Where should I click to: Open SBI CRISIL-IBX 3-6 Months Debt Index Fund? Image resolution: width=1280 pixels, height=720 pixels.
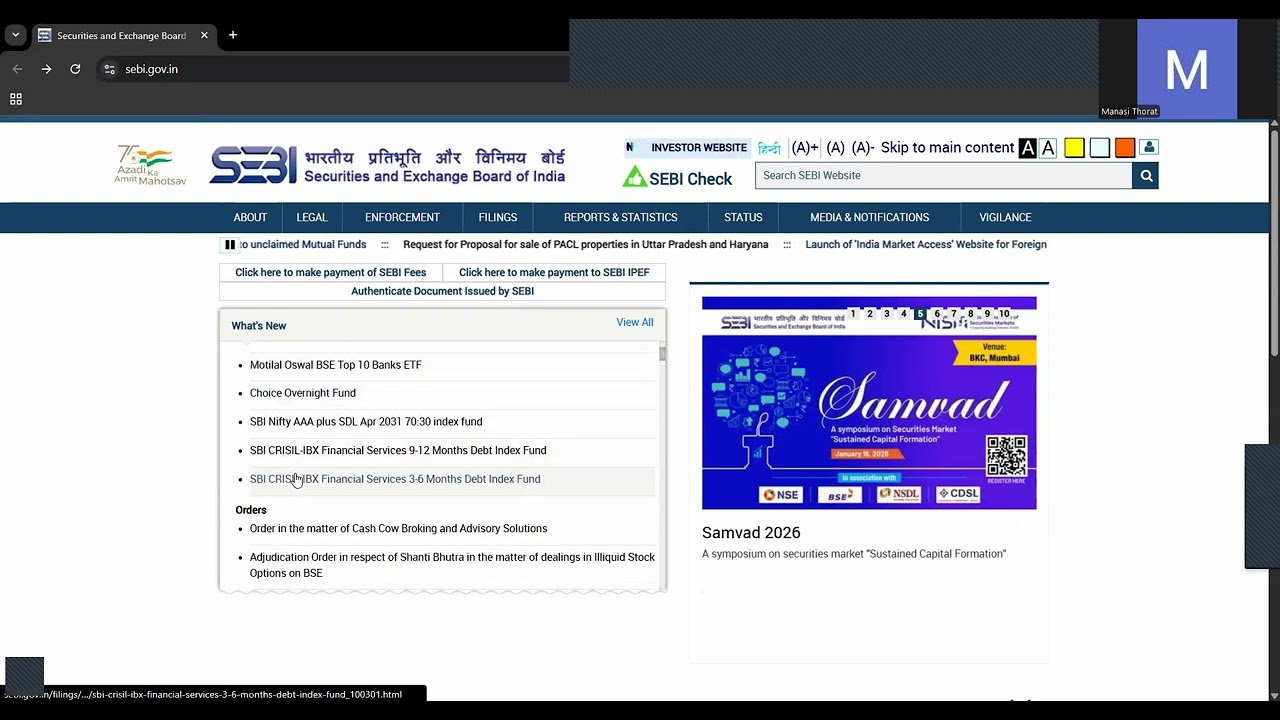[x=395, y=479]
